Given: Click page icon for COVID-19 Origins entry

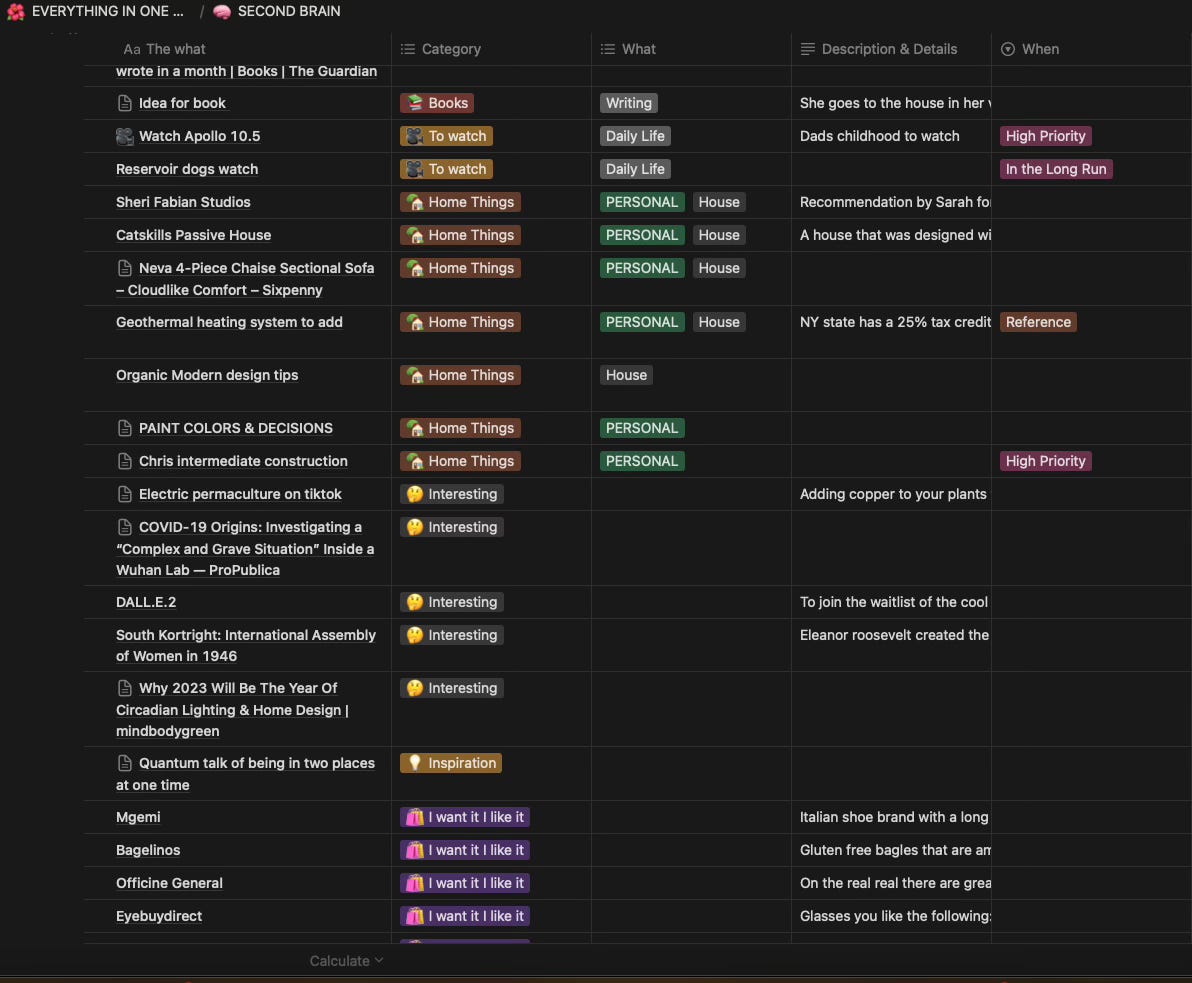Looking at the screenshot, I should coord(125,527).
